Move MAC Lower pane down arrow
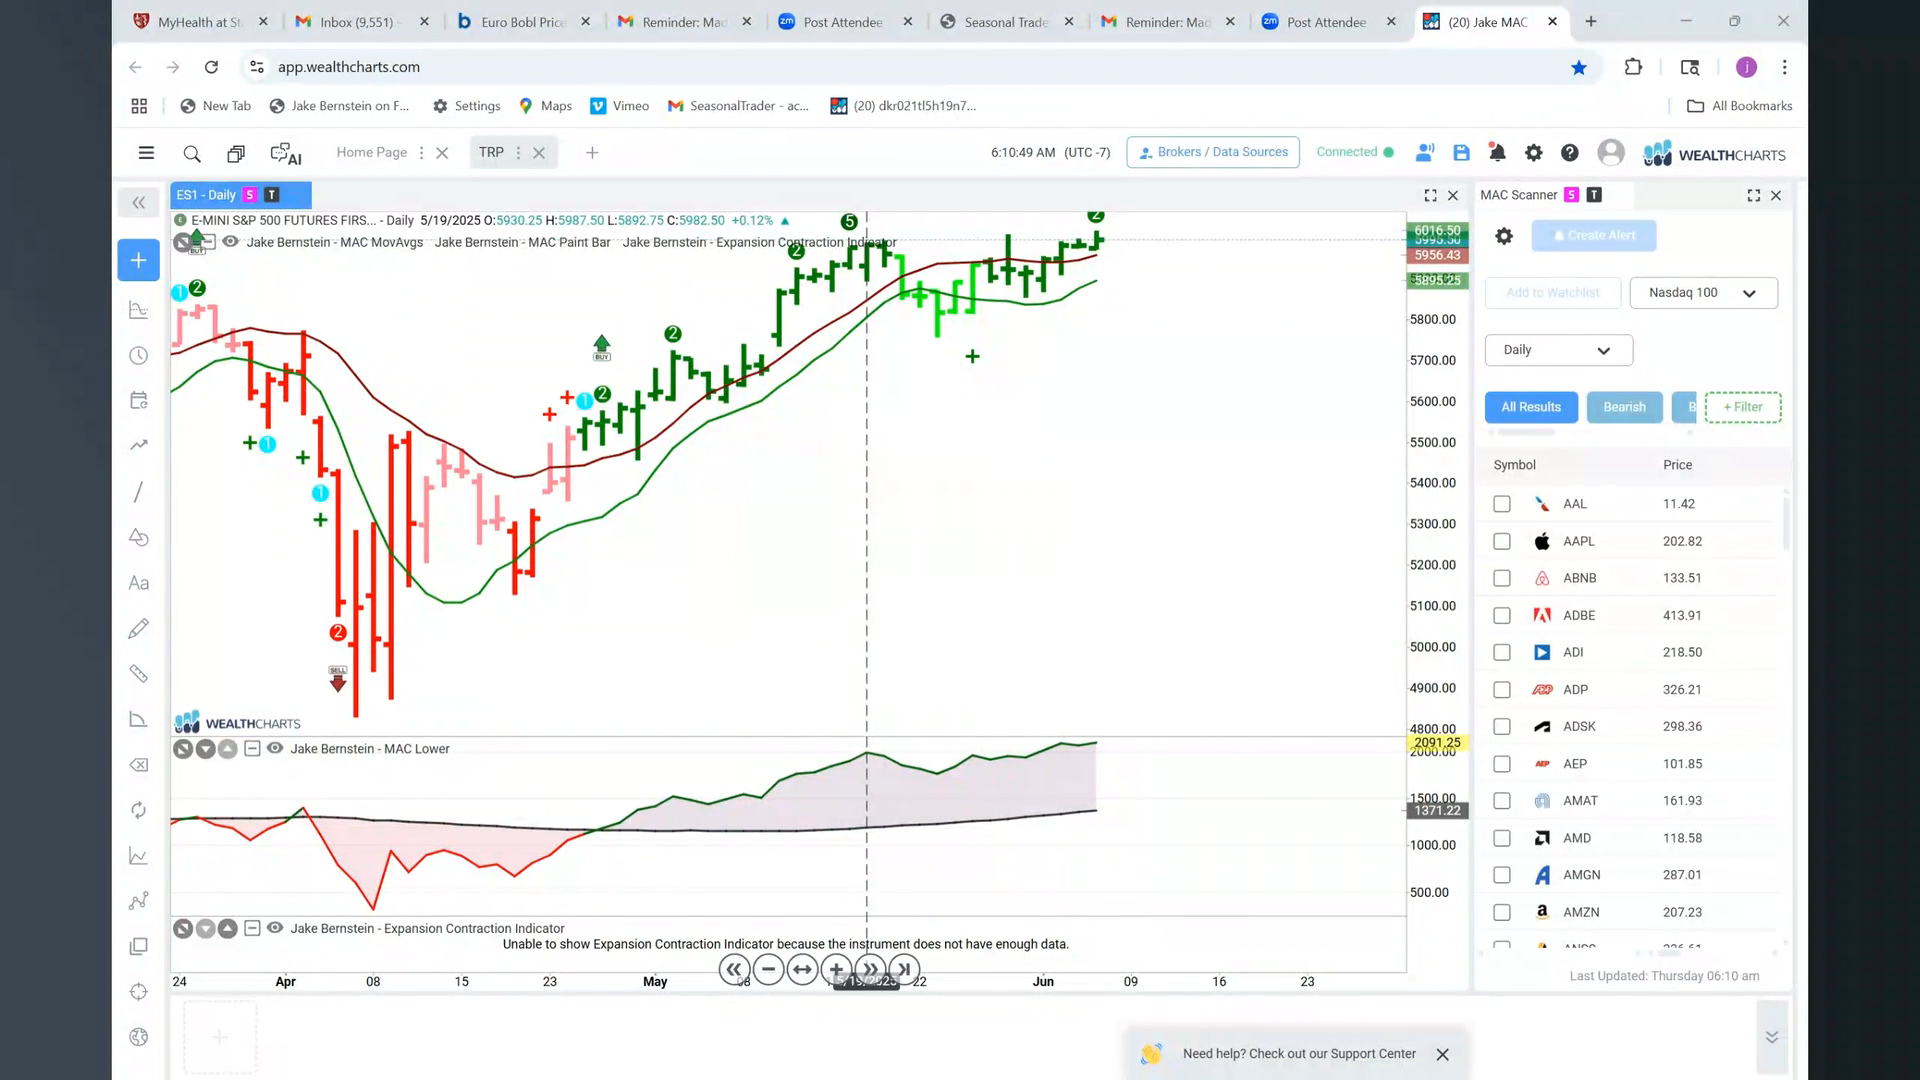1920x1080 pixels. [205, 749]
